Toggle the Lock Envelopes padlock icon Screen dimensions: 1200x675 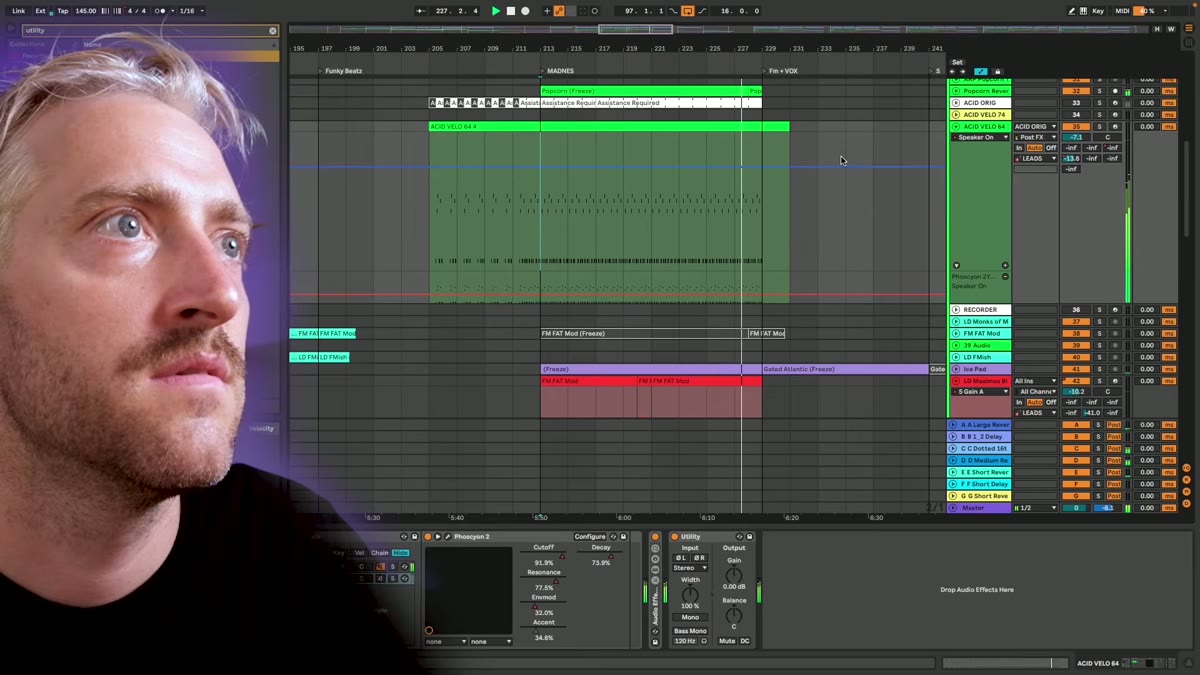click(997, 72)
